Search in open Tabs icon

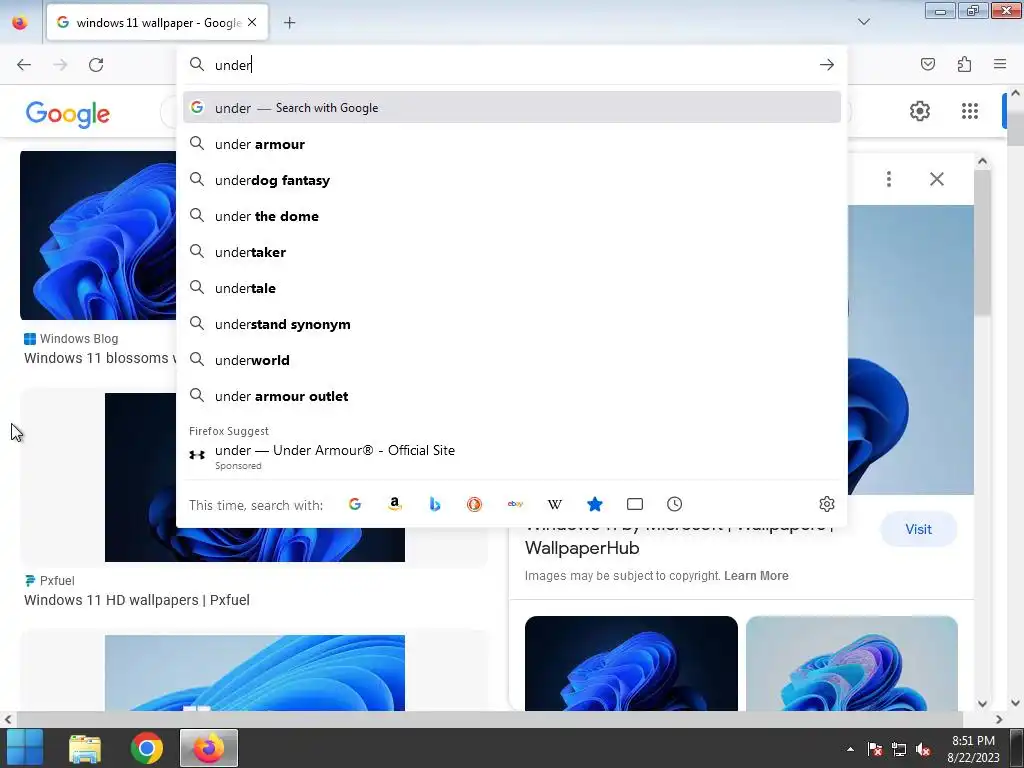point(635,504)
